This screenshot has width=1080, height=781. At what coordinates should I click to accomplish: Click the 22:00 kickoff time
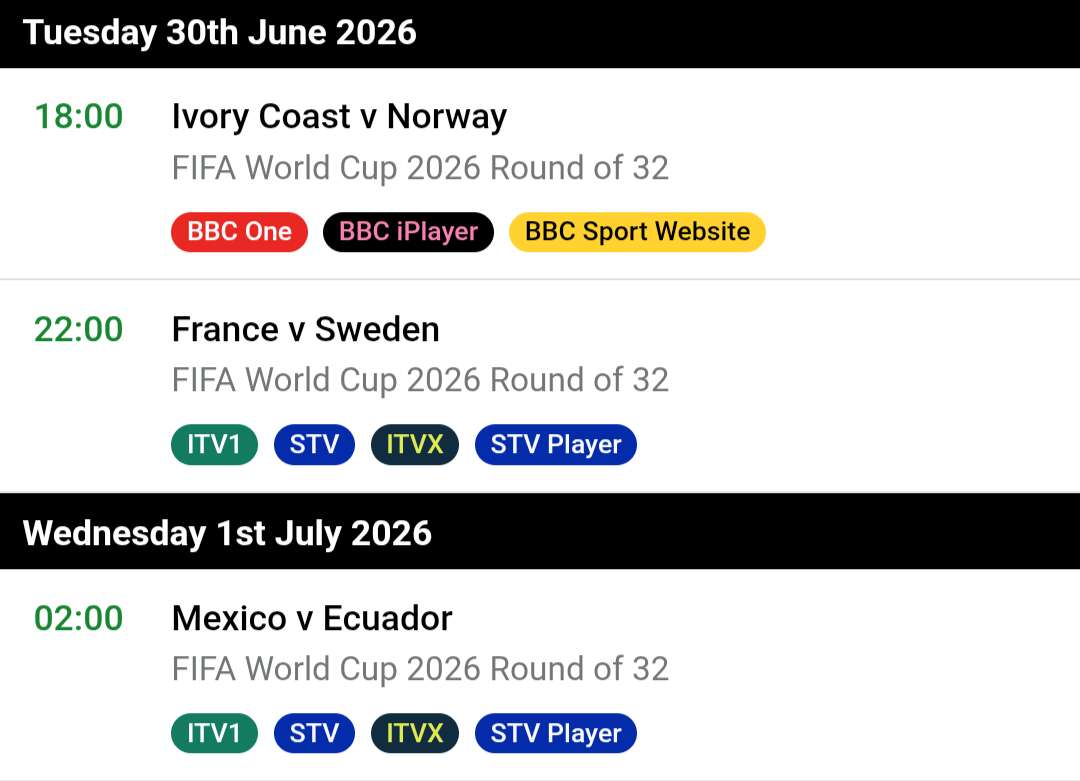tap(79, 329)
